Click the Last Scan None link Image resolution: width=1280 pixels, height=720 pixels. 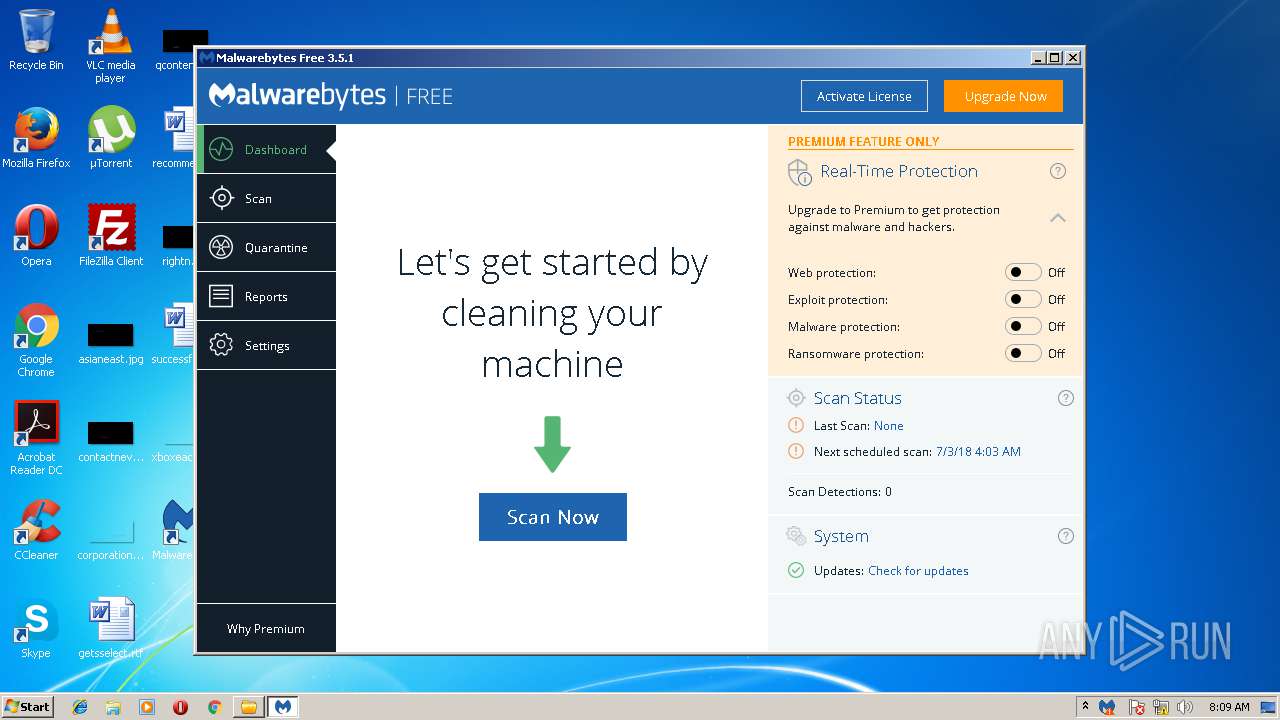pos(888,426)
